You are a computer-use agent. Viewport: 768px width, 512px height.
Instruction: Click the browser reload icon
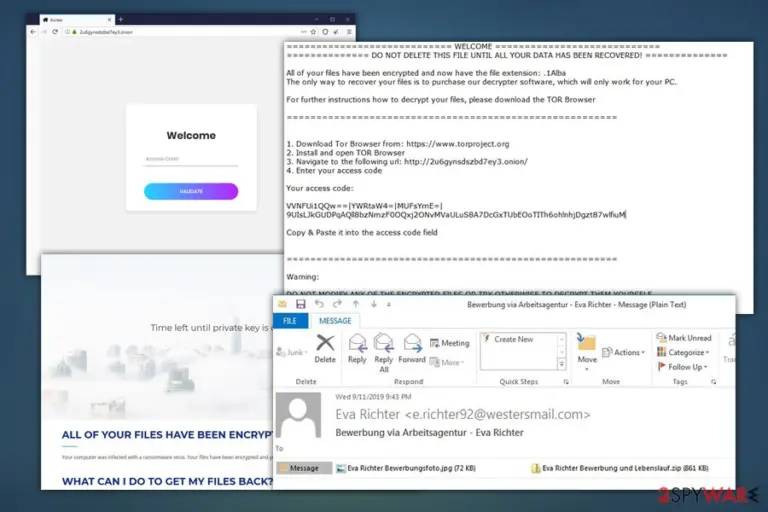55,32
